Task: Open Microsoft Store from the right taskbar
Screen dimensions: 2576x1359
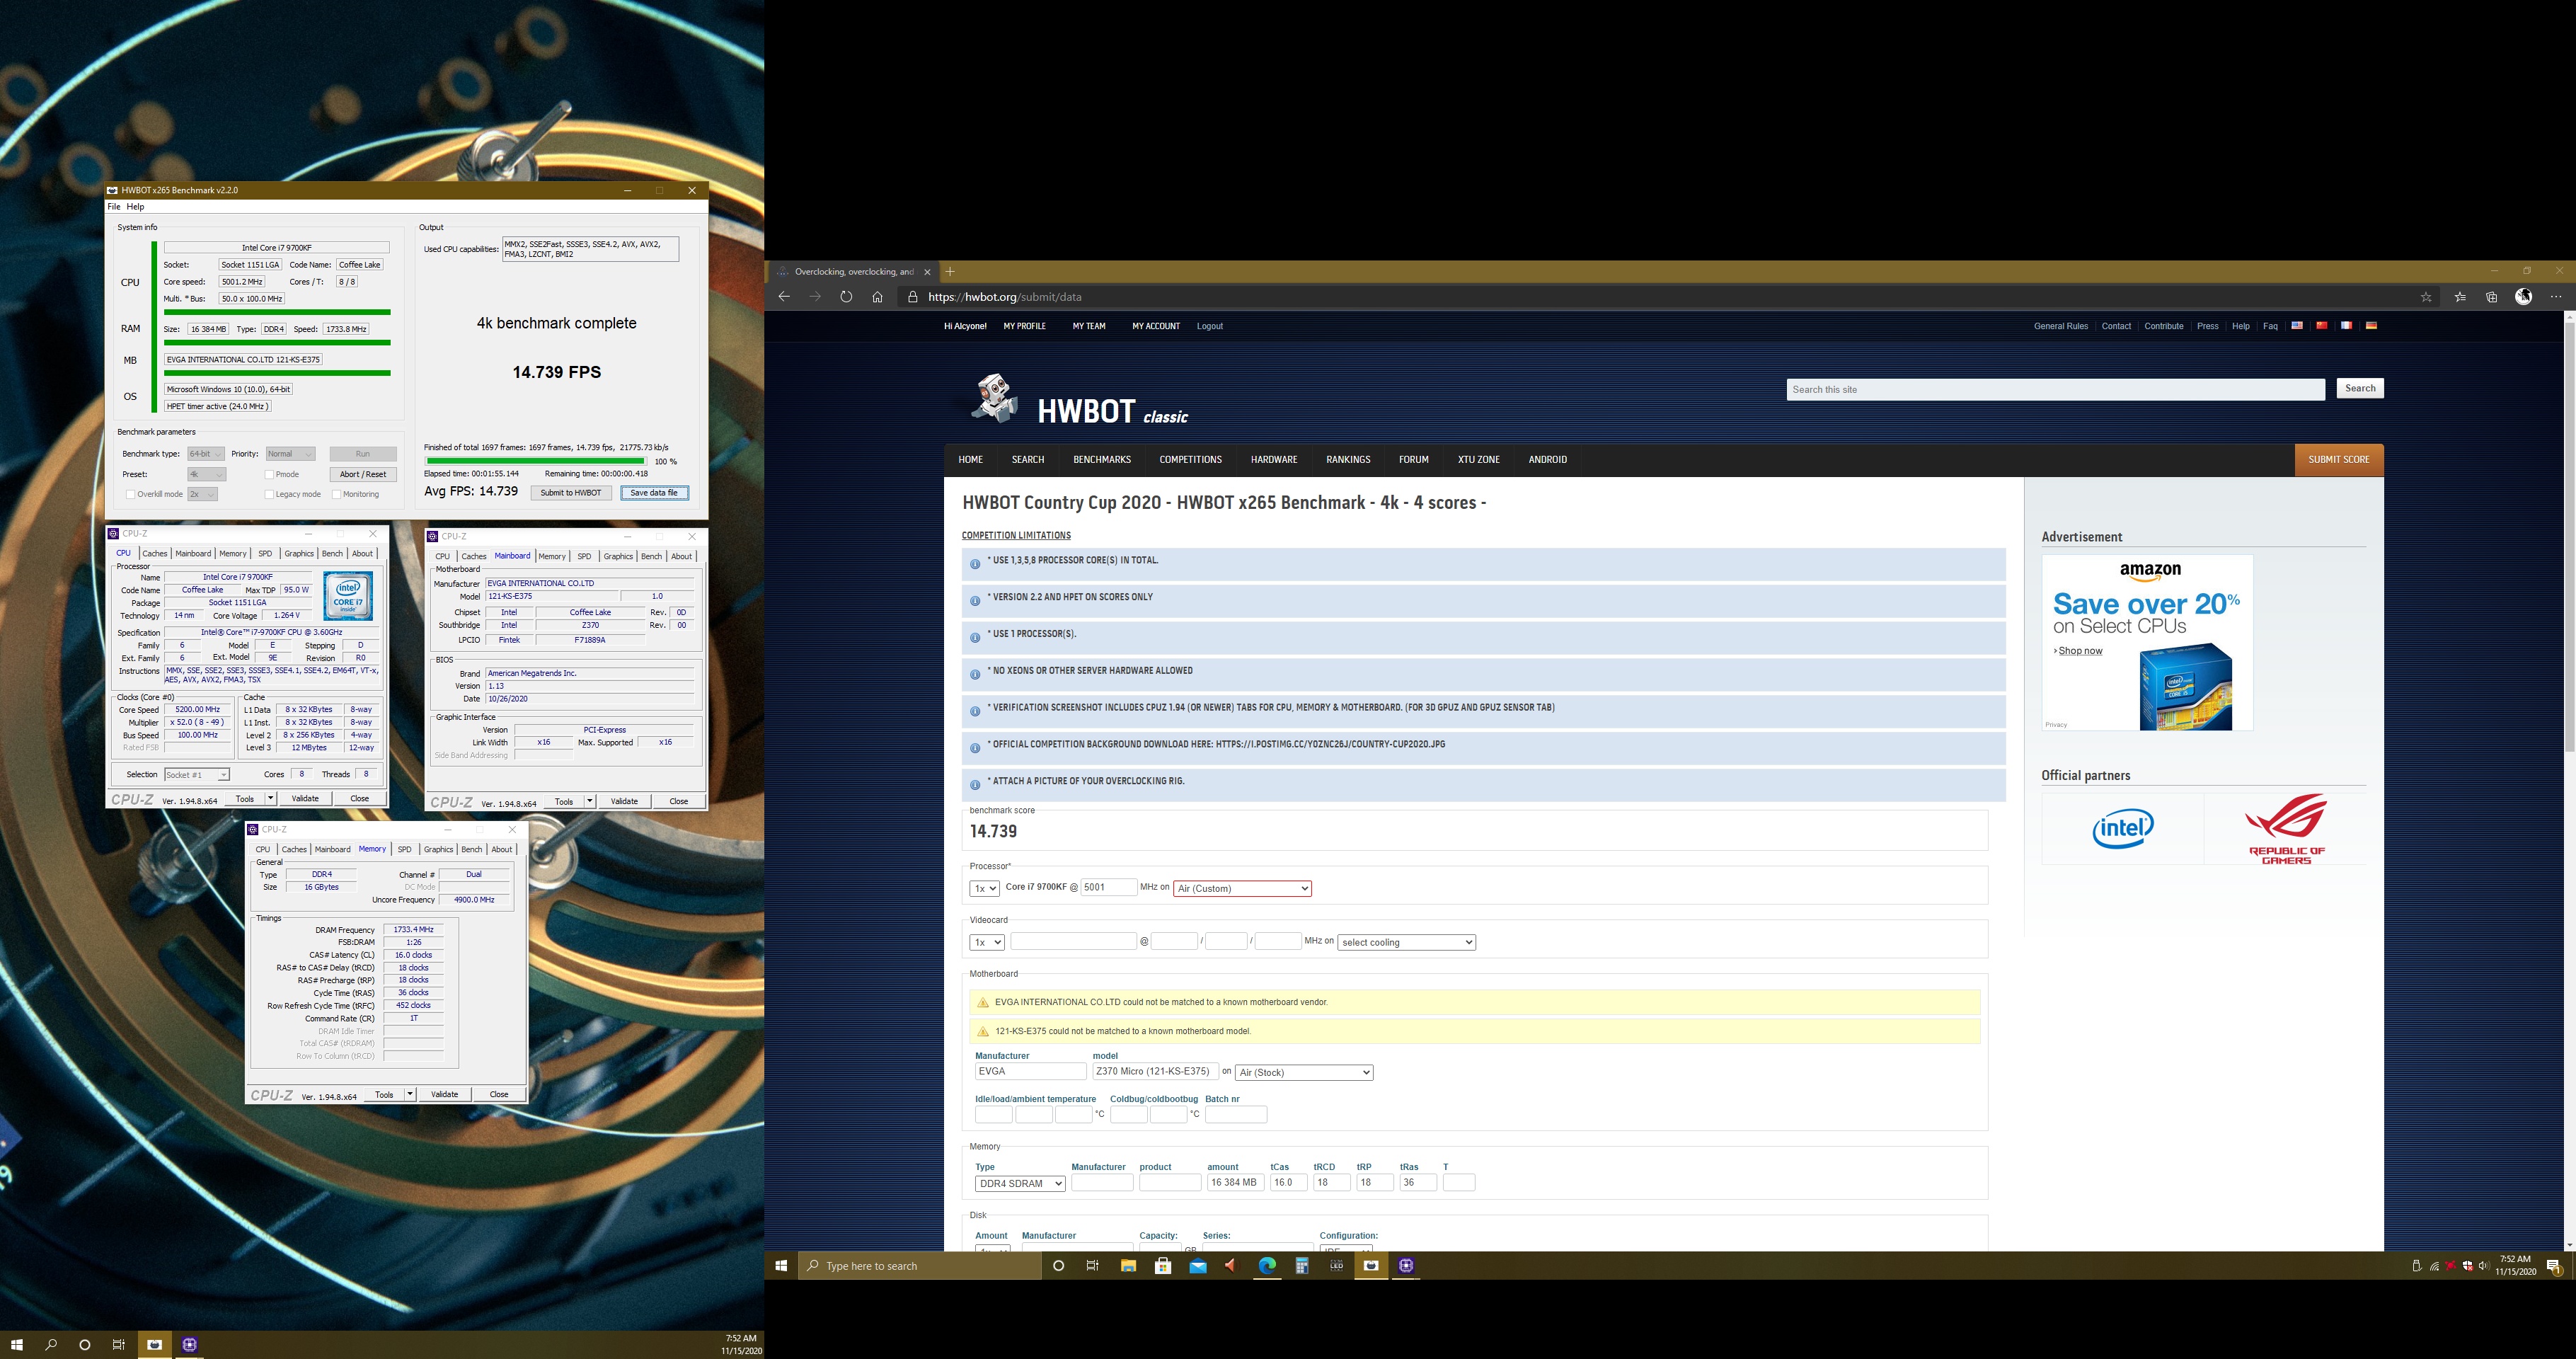Action: (1162, 1265)
